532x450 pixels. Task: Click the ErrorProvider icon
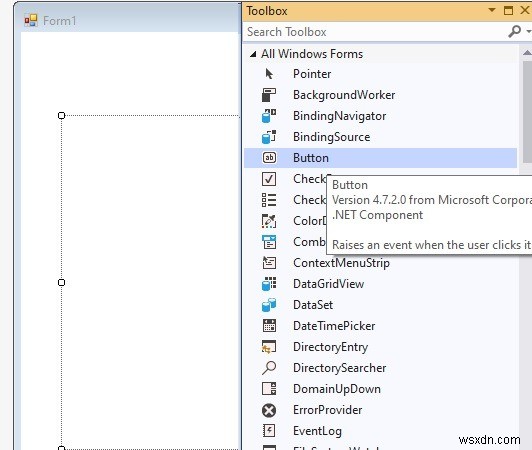pos(269,410)
